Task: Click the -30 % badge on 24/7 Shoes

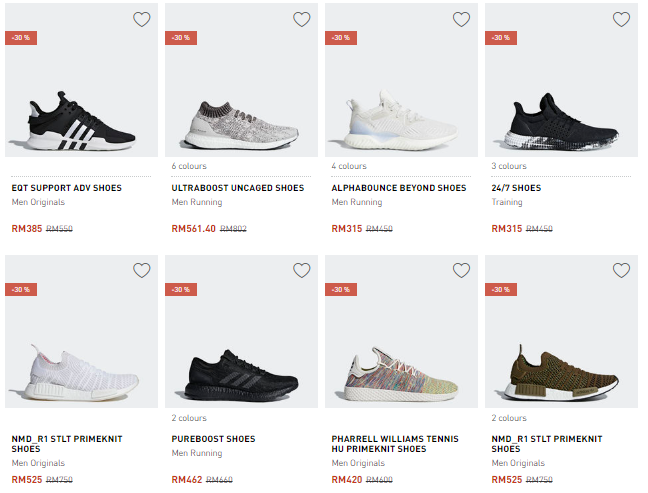Action: pos(500,38)
